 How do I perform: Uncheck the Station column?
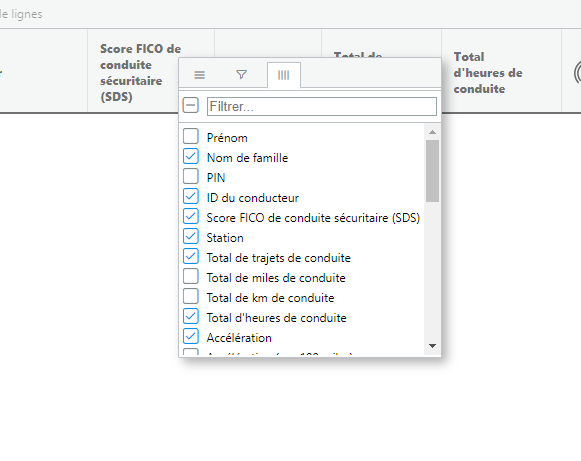[191, 236]
